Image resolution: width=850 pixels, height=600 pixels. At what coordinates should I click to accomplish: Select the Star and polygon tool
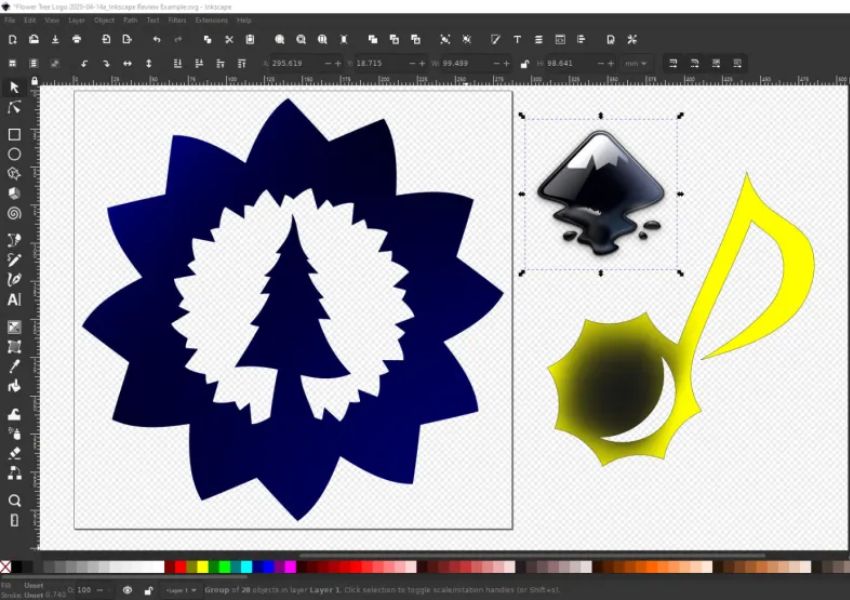click(14, 173)
